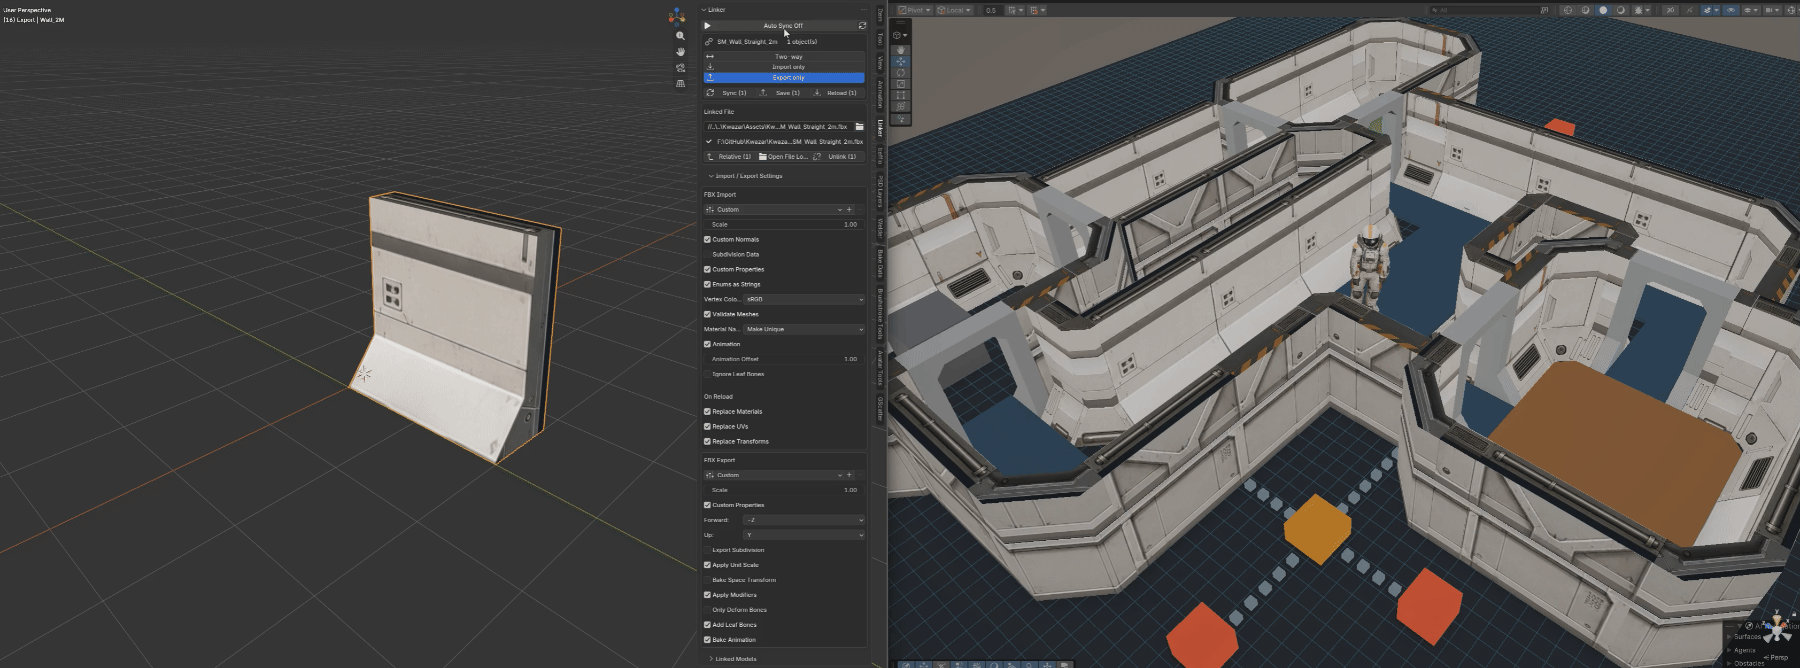
Task: Toggle Unity scene visibility eye icon
Action: (x=1731, y=10)
